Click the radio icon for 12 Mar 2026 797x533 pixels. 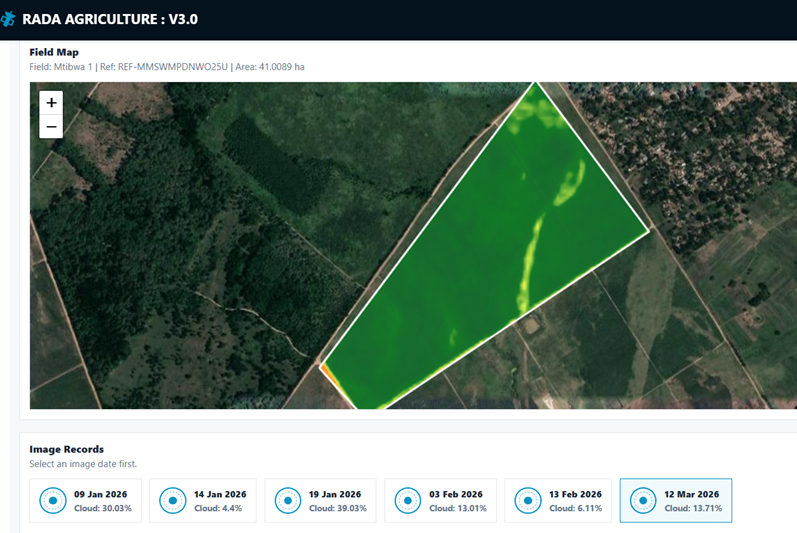643,500
